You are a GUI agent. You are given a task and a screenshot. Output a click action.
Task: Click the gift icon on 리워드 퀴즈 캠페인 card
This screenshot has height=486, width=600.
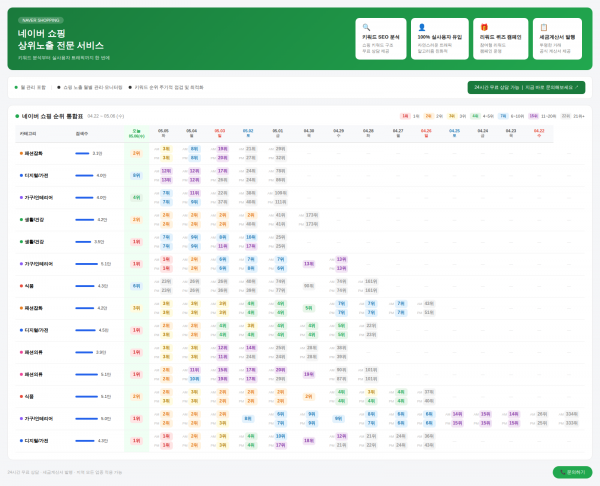pyautogui.click(x=484, y=27)
